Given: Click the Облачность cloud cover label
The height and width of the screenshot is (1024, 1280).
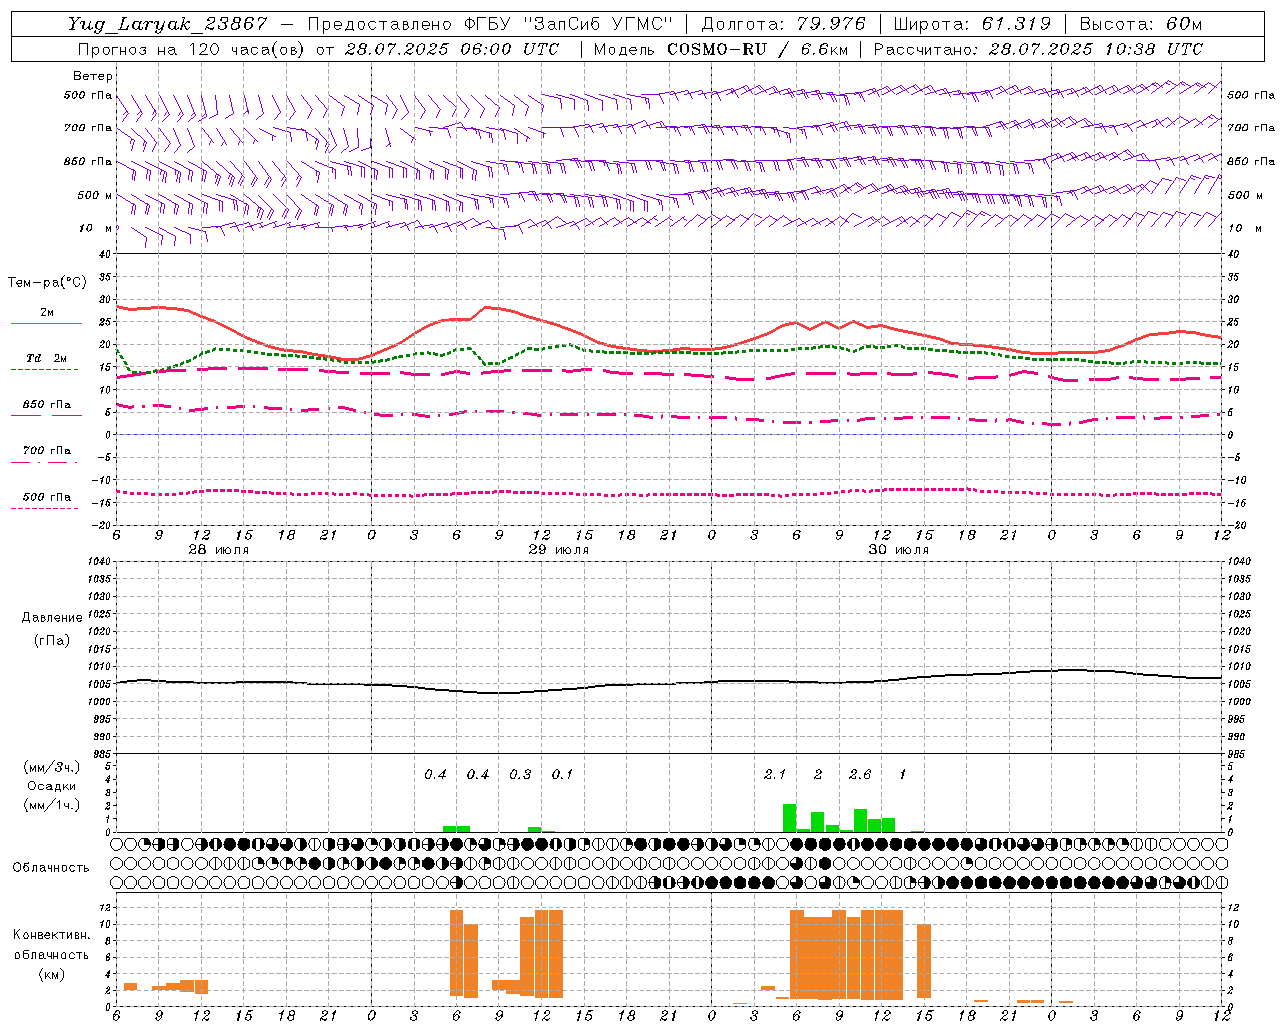Looking at the screenshot, I should pos(51,867).
